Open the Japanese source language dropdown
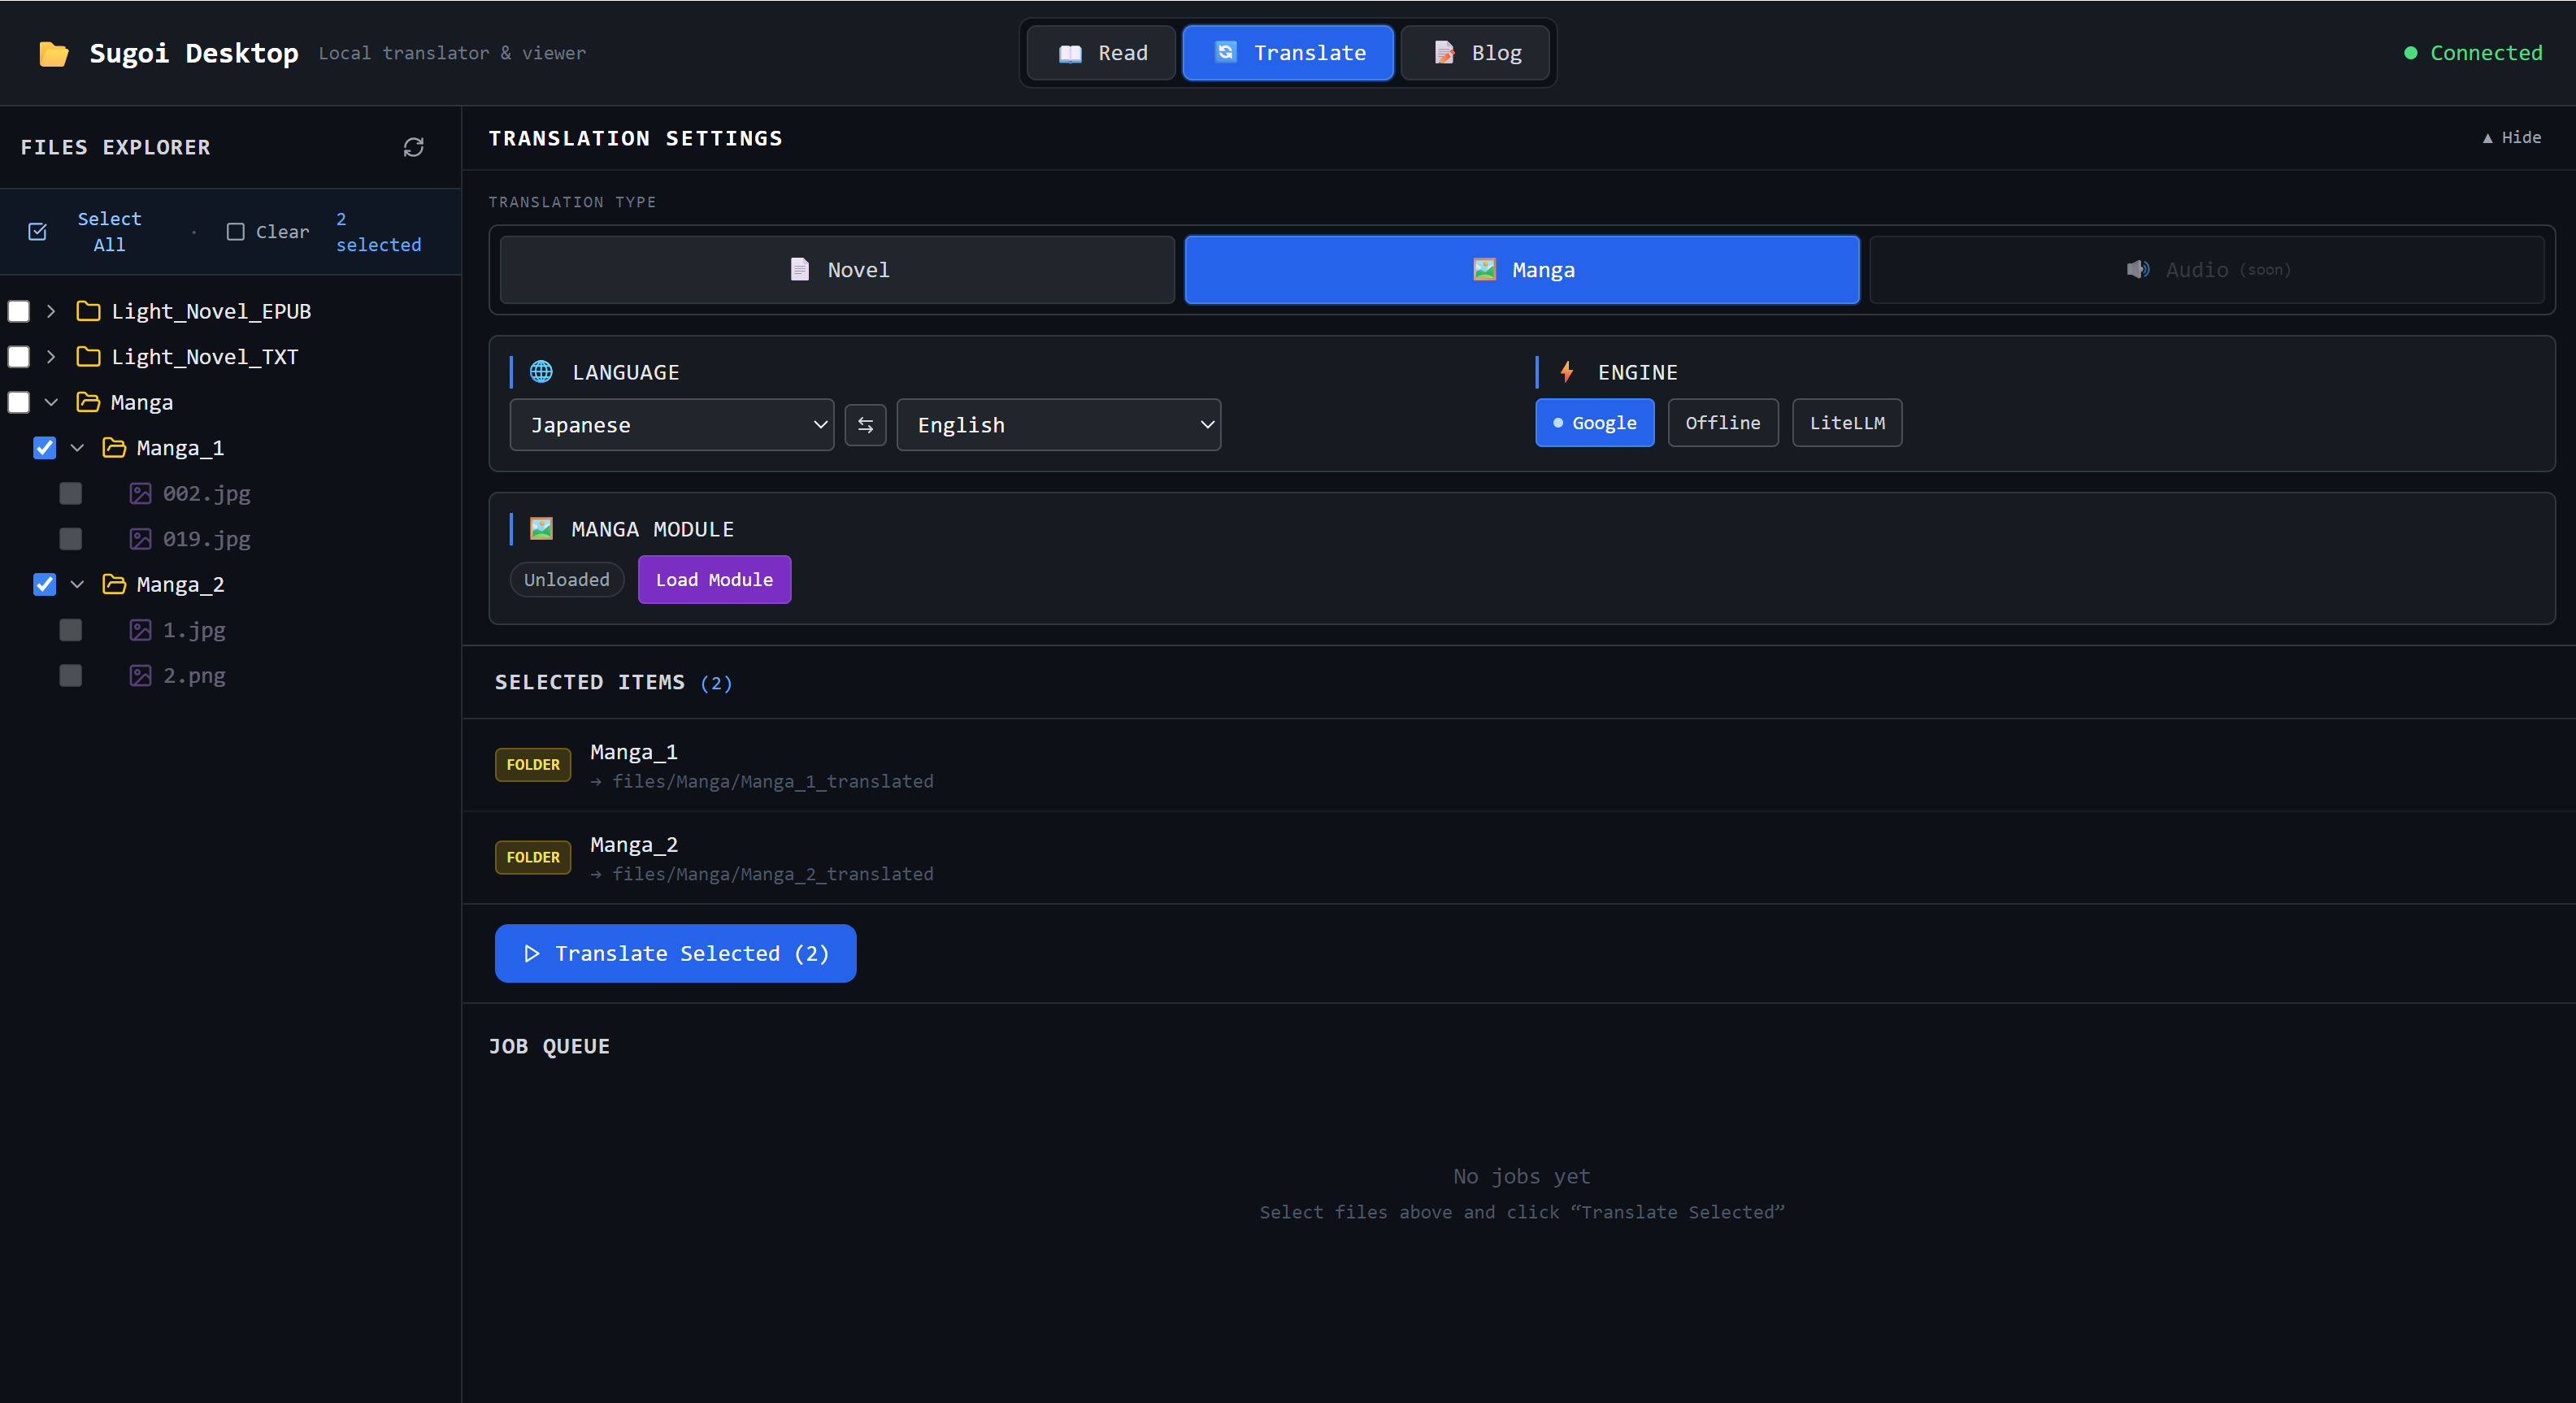The image size is (2576, 1403). coord(671,425)
